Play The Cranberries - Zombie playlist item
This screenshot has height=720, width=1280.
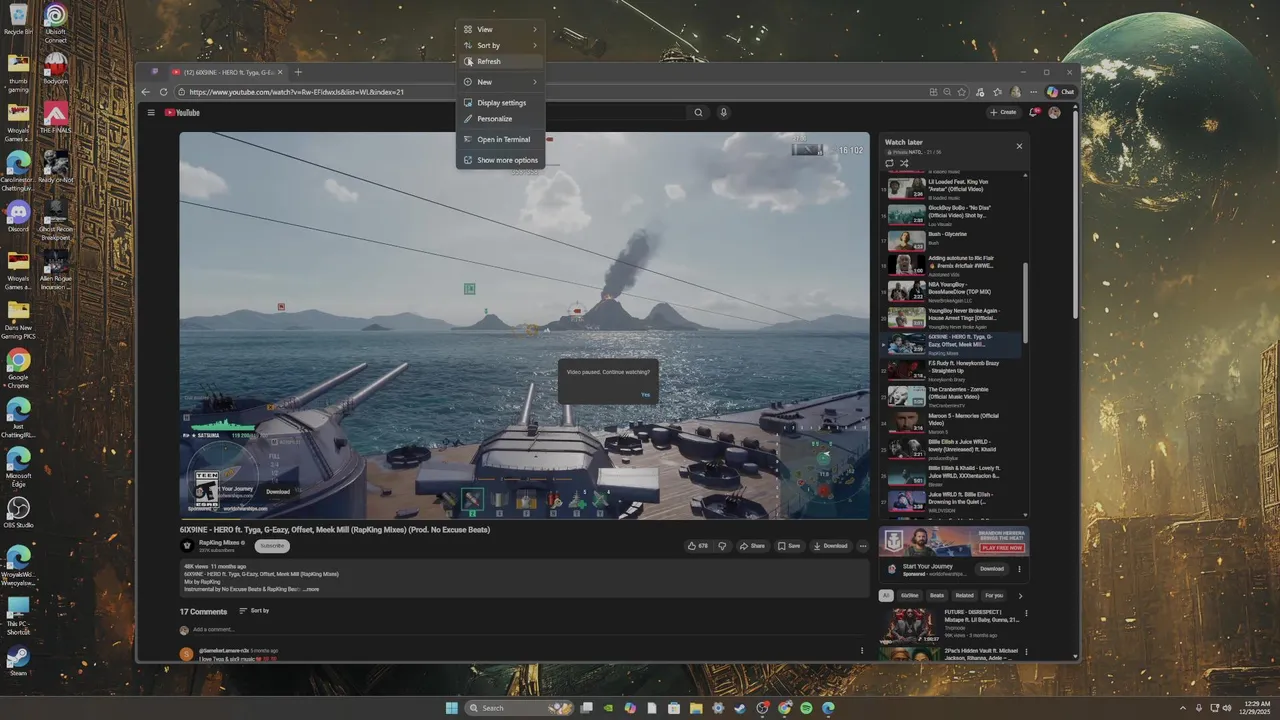point(950,396)
